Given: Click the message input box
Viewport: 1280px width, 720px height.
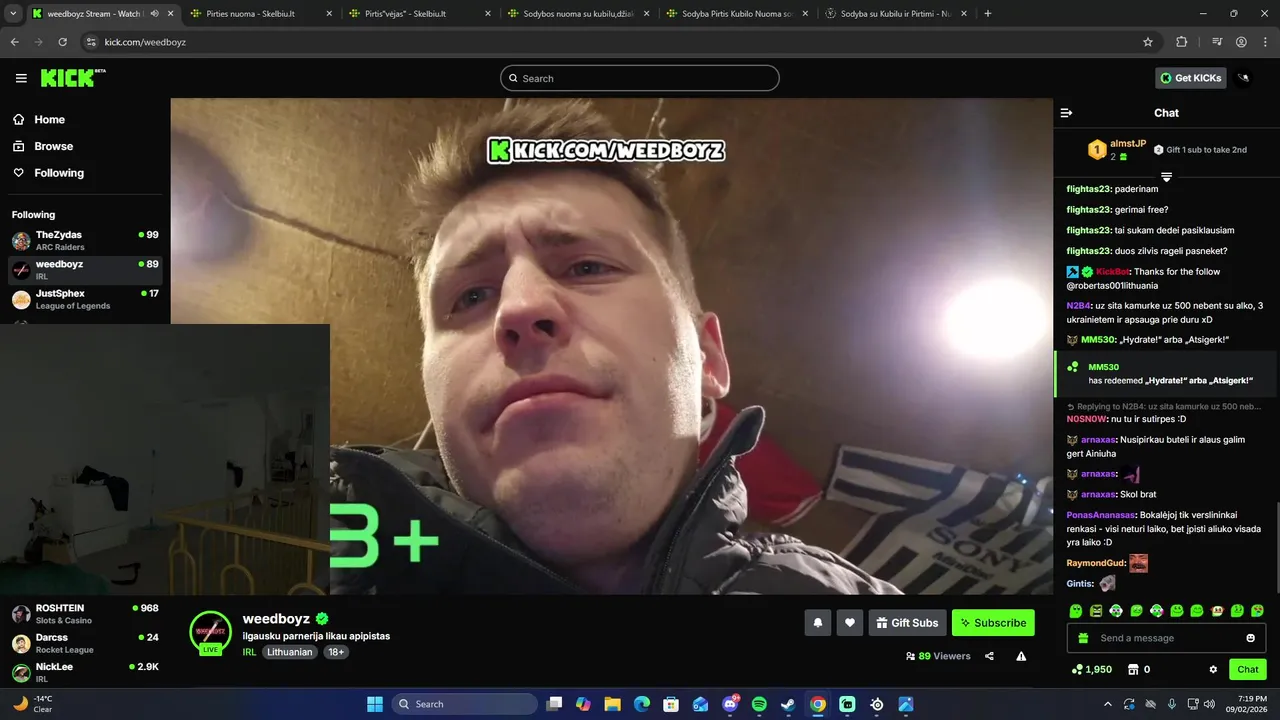Looking at the screenshot, I should point(1166,638).
